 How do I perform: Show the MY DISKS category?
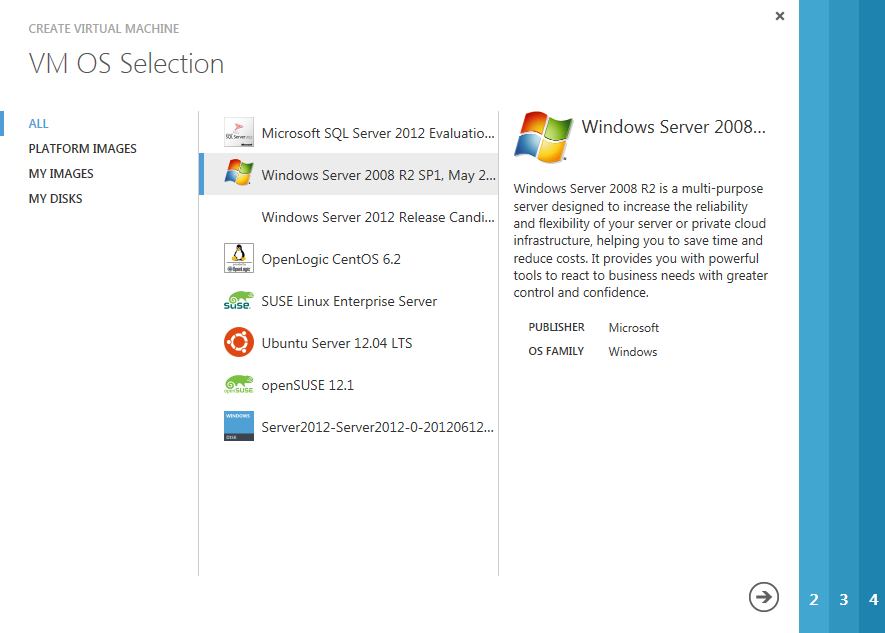(x=56, y=199)
